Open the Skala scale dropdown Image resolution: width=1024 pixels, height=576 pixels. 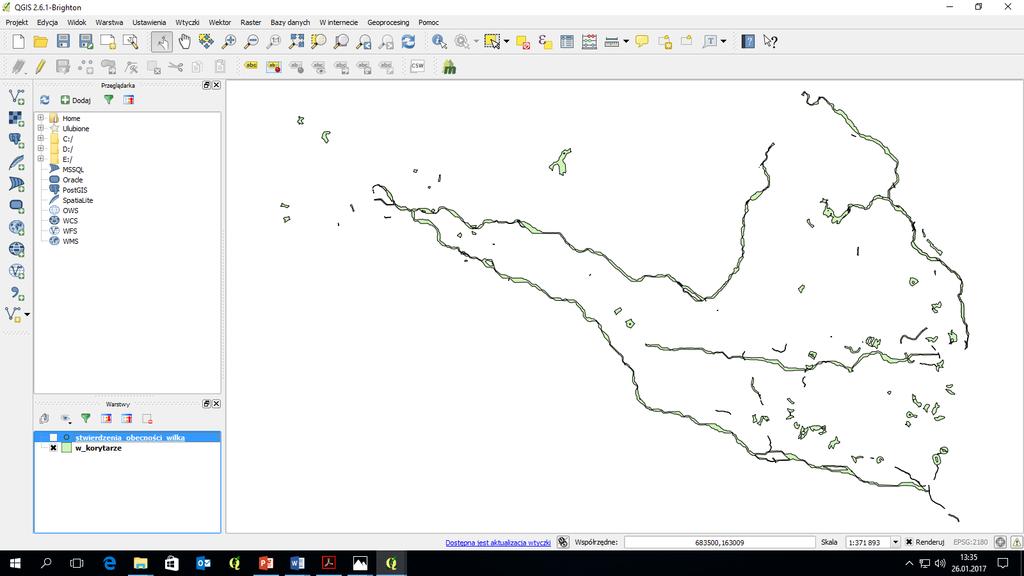tap(895, 542)
